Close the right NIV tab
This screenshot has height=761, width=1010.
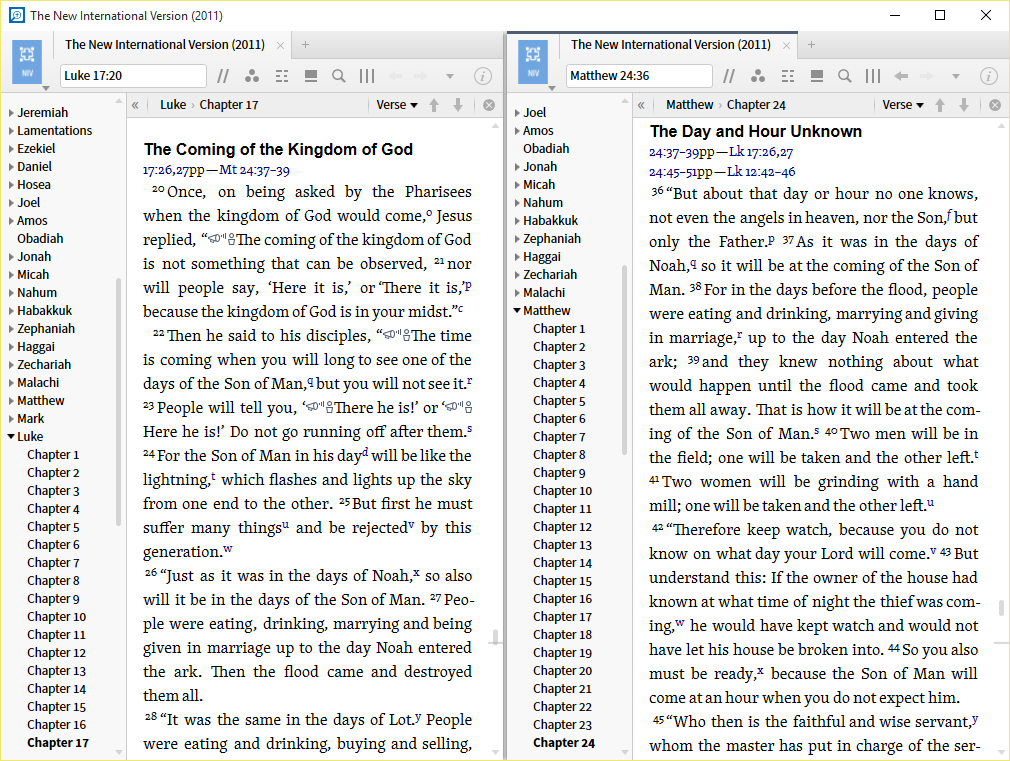click(x=786, y=45)
